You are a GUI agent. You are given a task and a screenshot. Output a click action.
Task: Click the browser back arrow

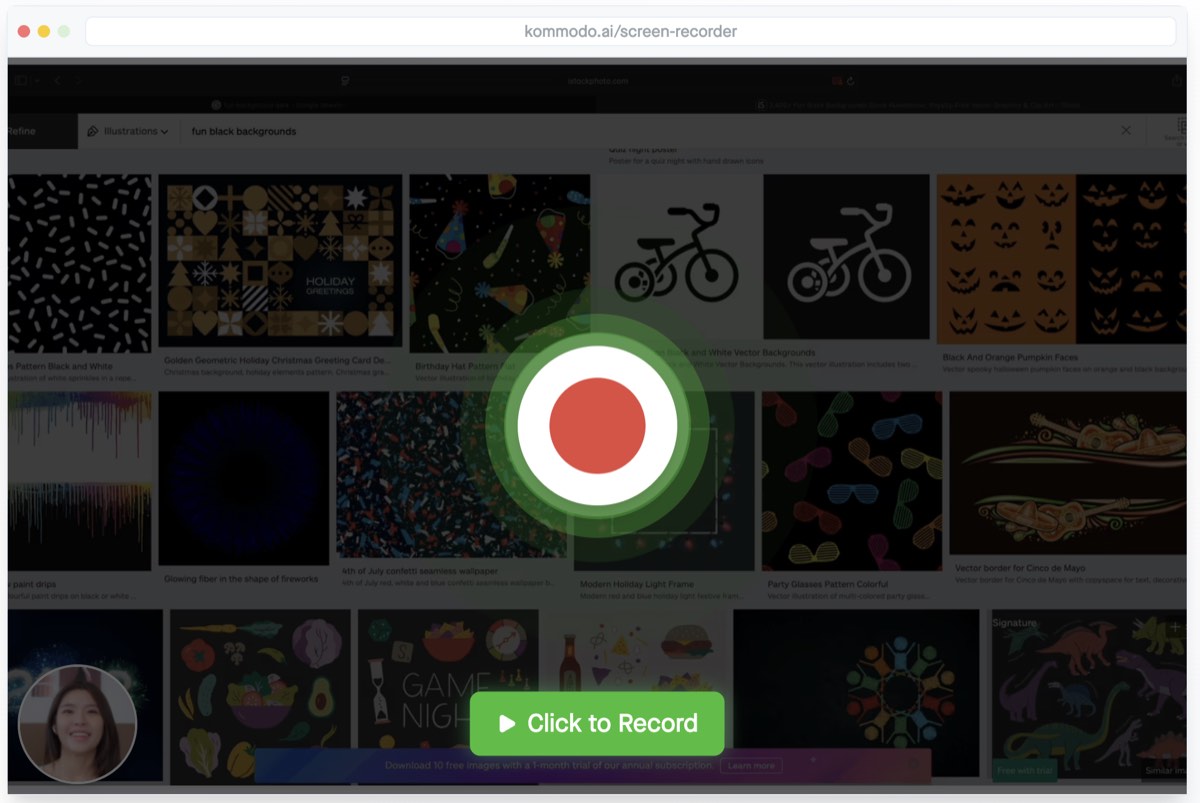pyautogui.click(x=58, y=80)
